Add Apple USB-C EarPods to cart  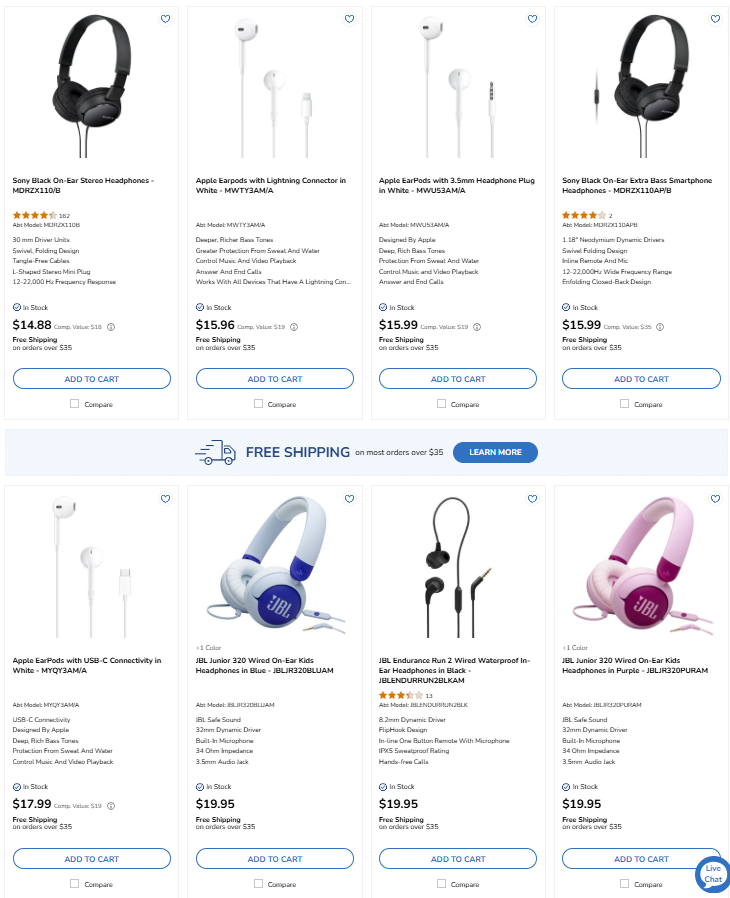[92, 859]
